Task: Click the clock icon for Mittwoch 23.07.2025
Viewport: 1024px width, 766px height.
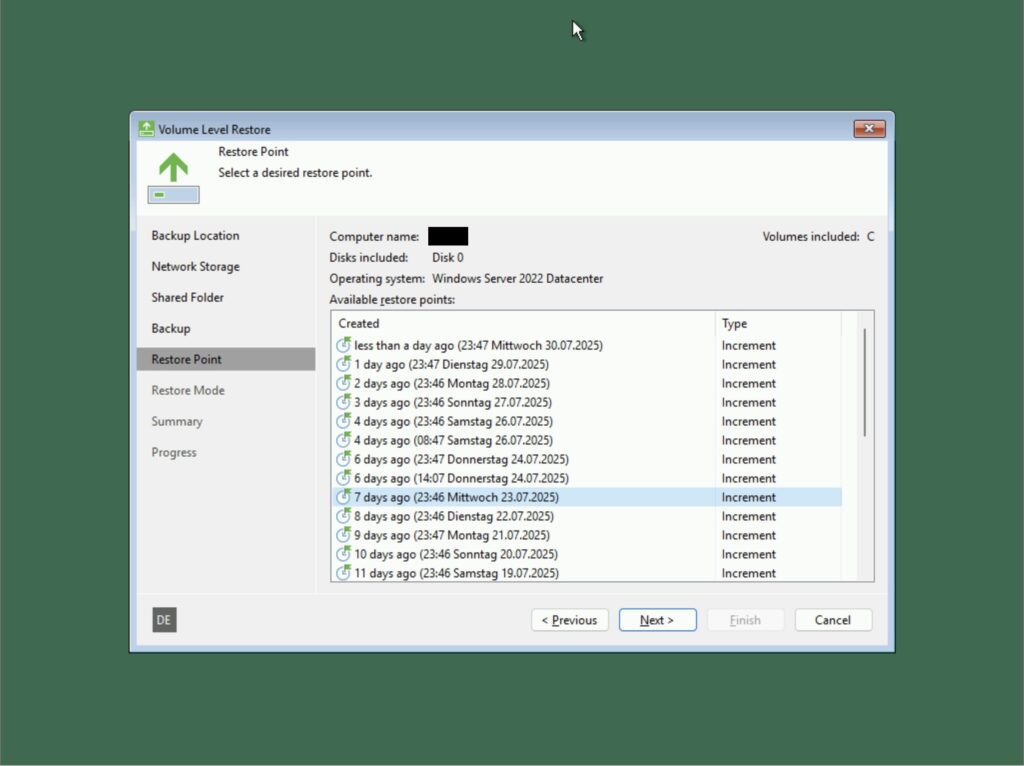Action: click(x=343, y=497)
